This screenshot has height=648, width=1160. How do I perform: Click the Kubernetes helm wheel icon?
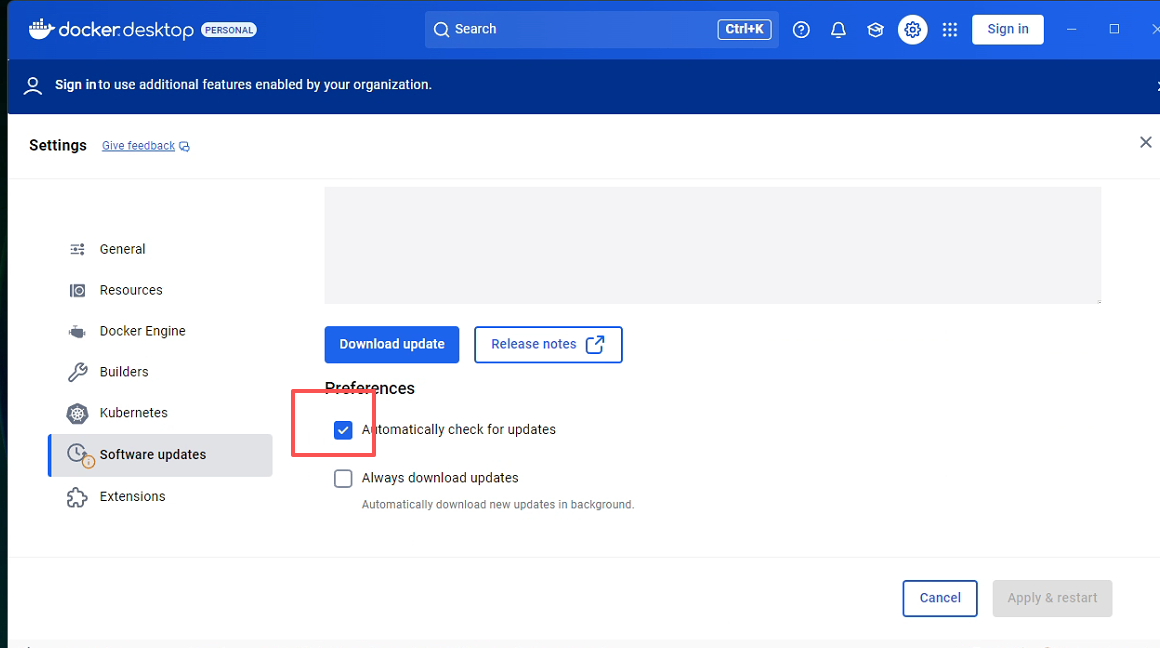pos(77,414)
